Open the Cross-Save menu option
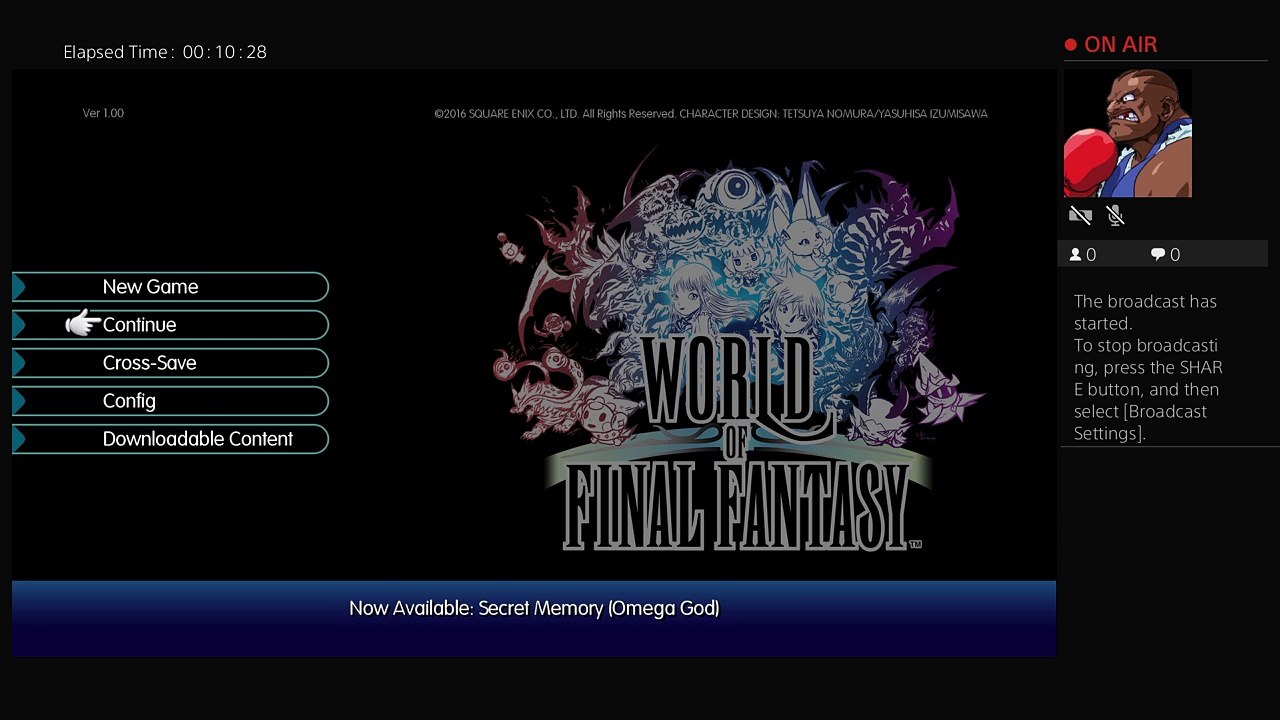The height and width of the screenshot is (720, 1280). 170,363
